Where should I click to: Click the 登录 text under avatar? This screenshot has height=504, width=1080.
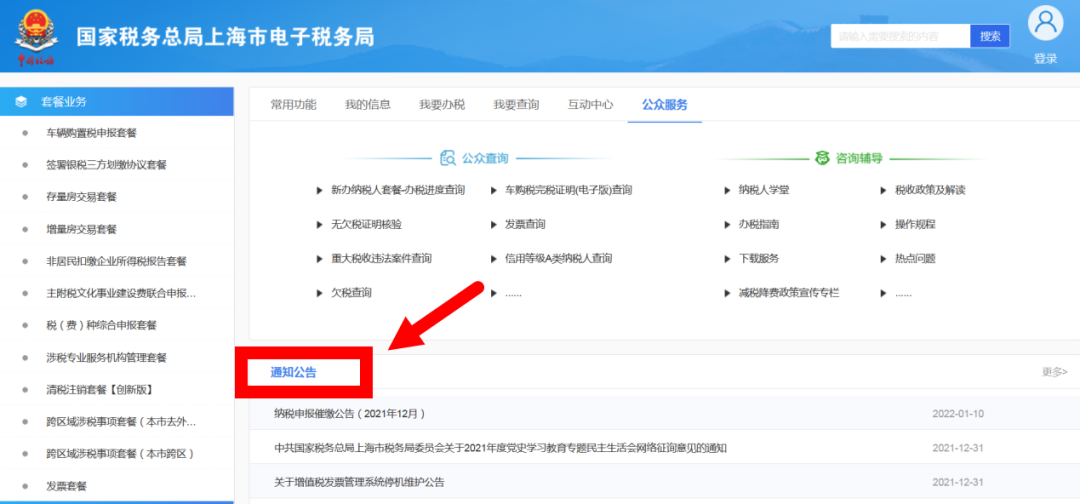1045,59
